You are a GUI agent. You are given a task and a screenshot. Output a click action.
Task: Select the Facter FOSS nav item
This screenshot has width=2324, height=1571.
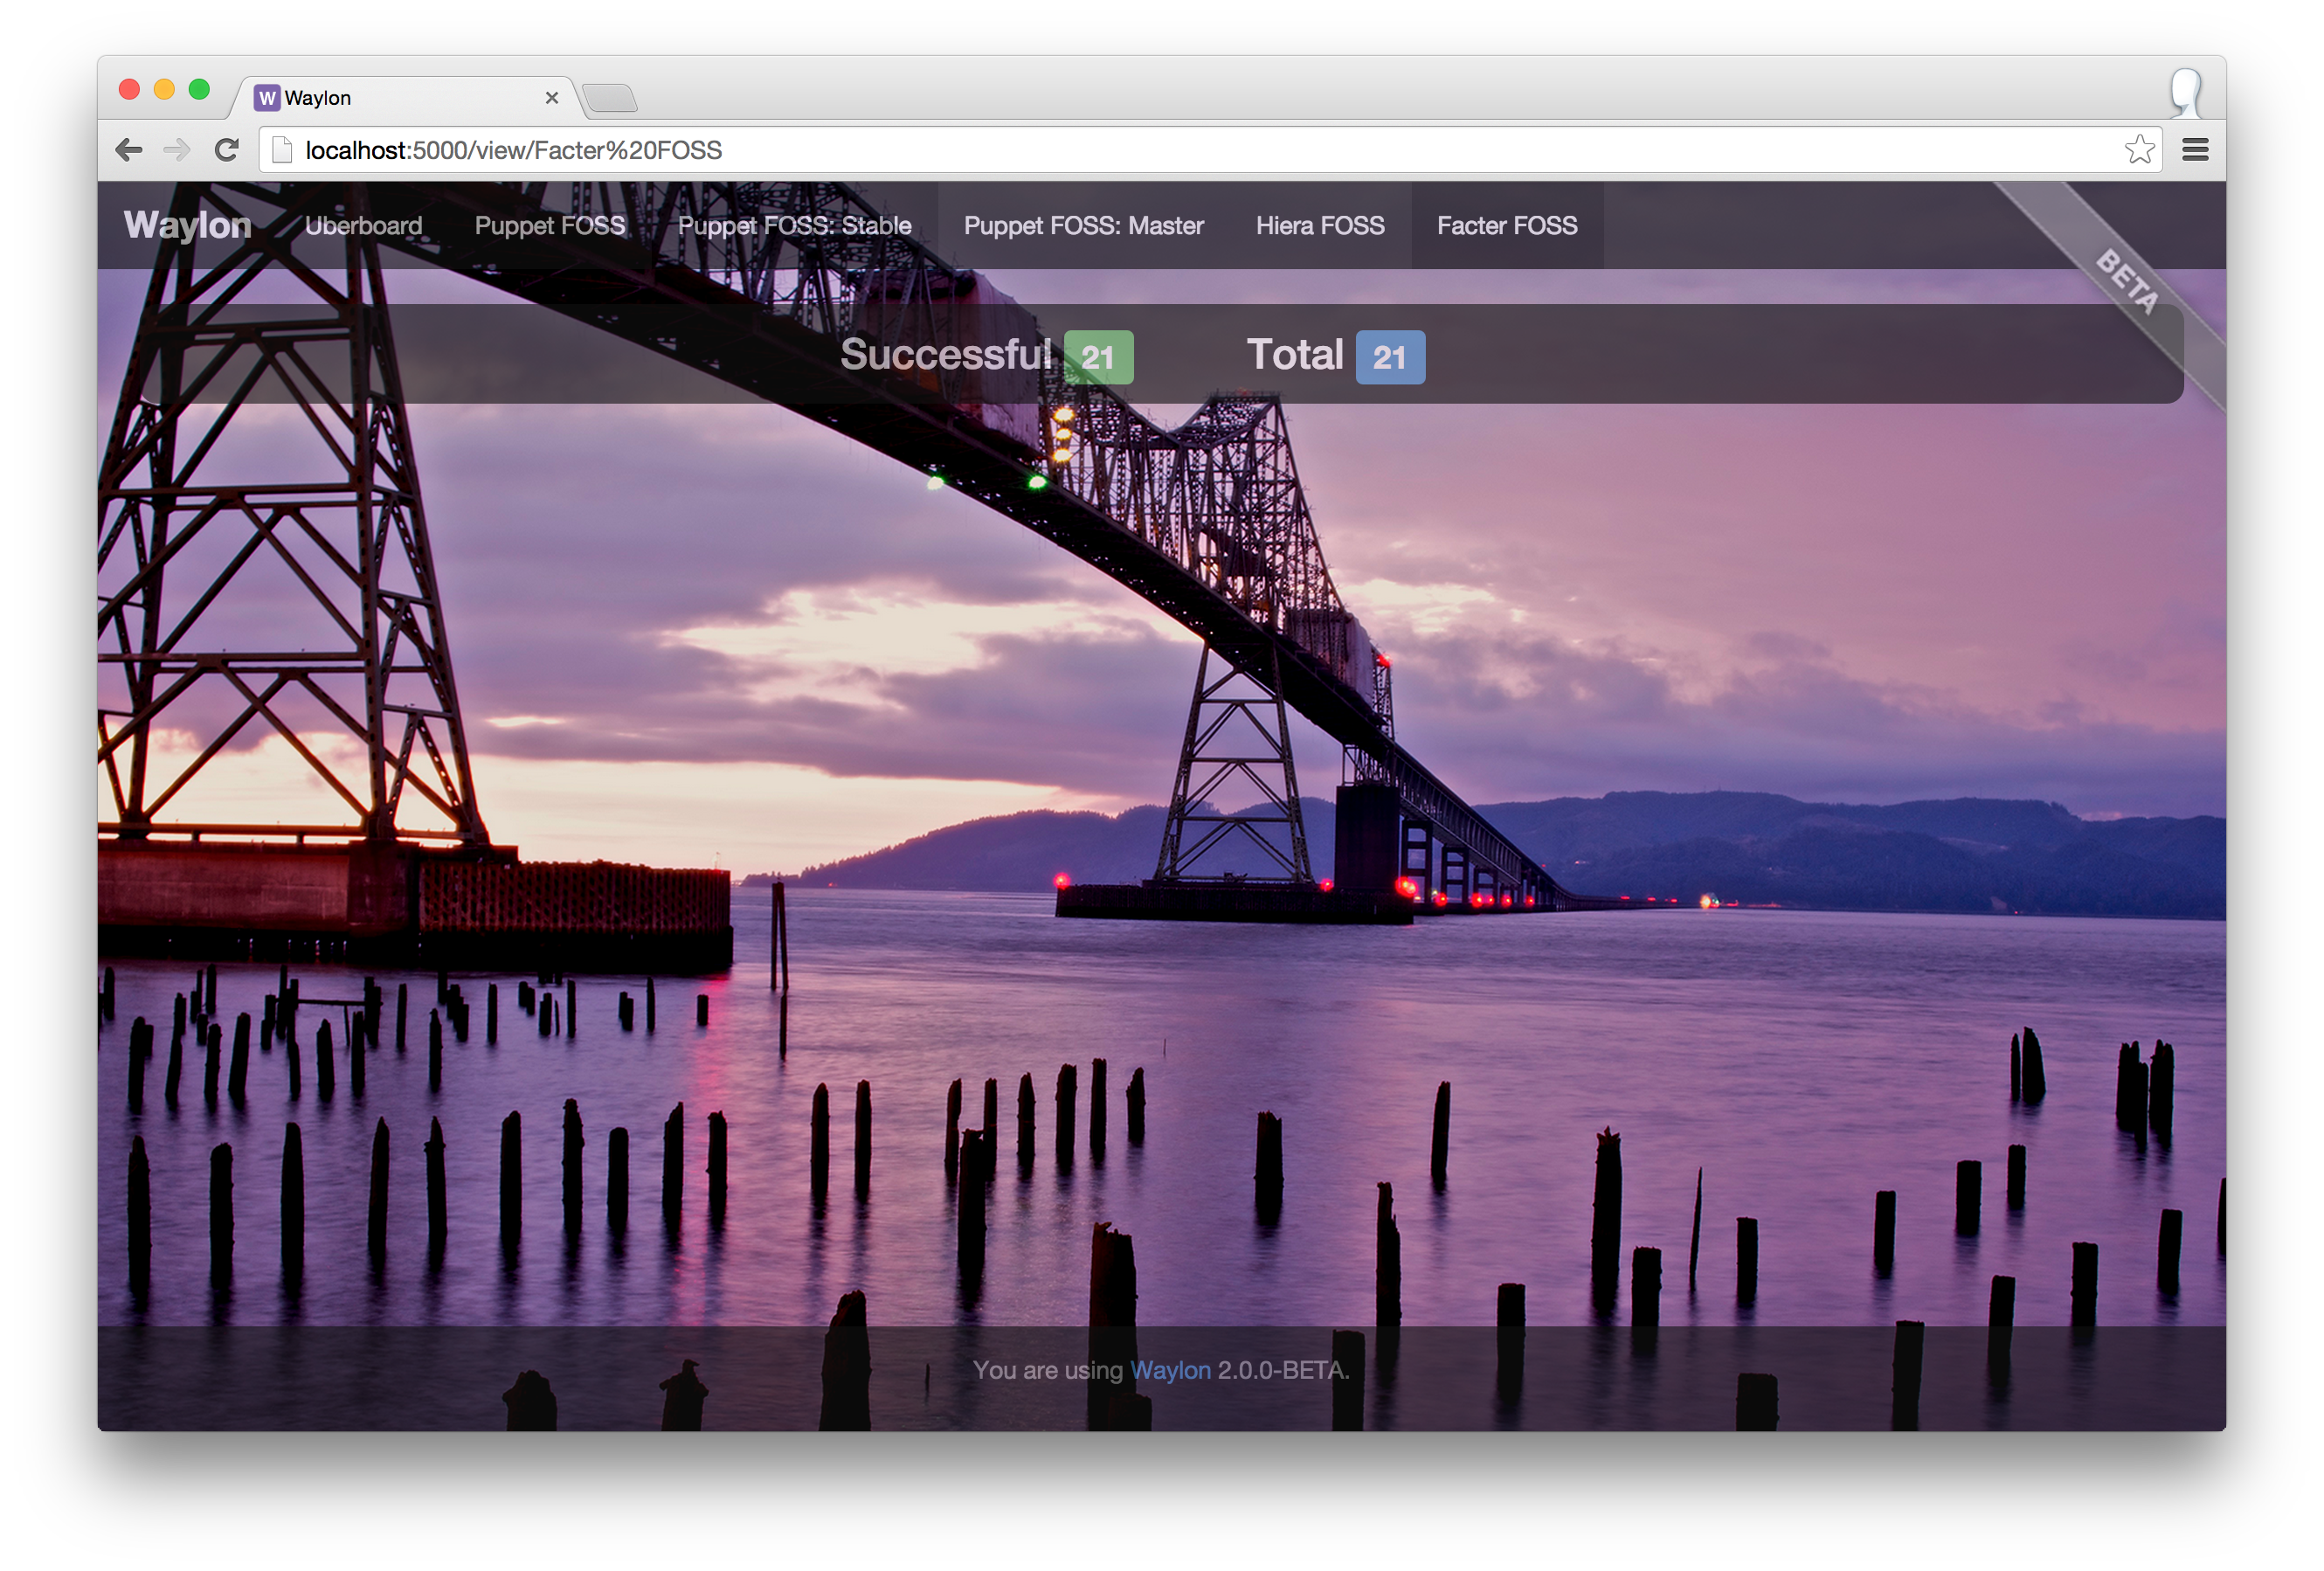pos(1507,226)
